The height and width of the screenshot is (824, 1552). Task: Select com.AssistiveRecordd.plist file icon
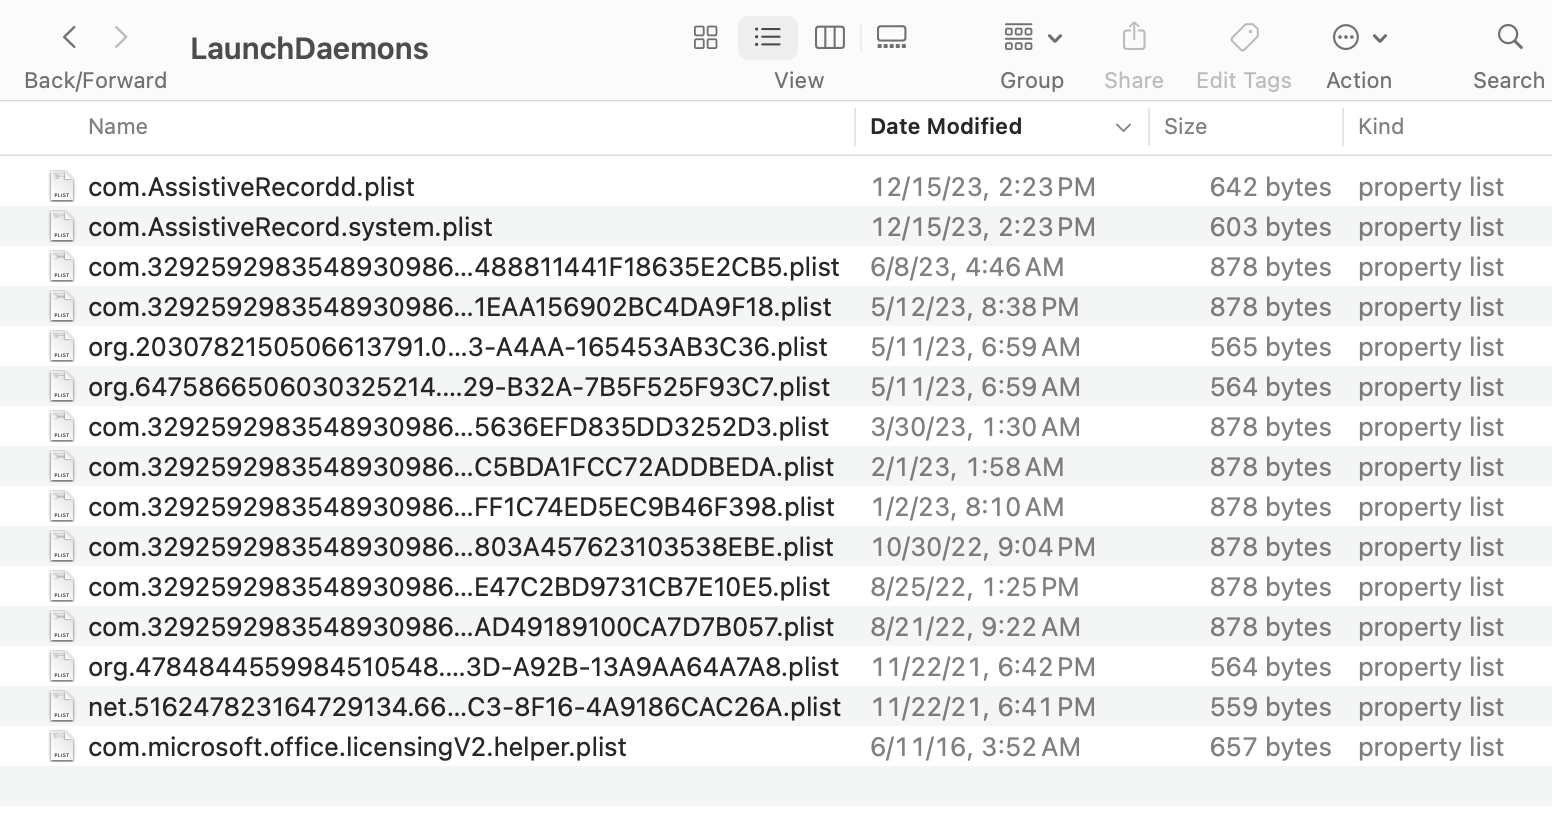pos(62,187)
